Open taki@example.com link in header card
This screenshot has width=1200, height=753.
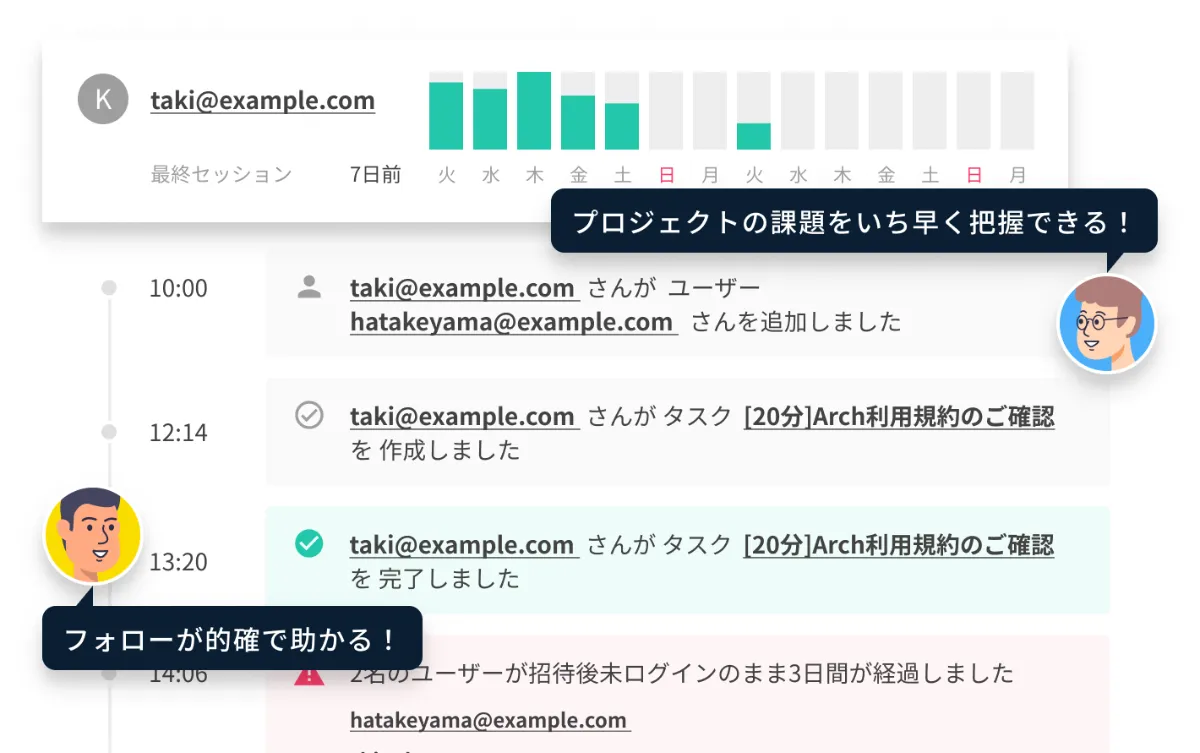point(263,100)
